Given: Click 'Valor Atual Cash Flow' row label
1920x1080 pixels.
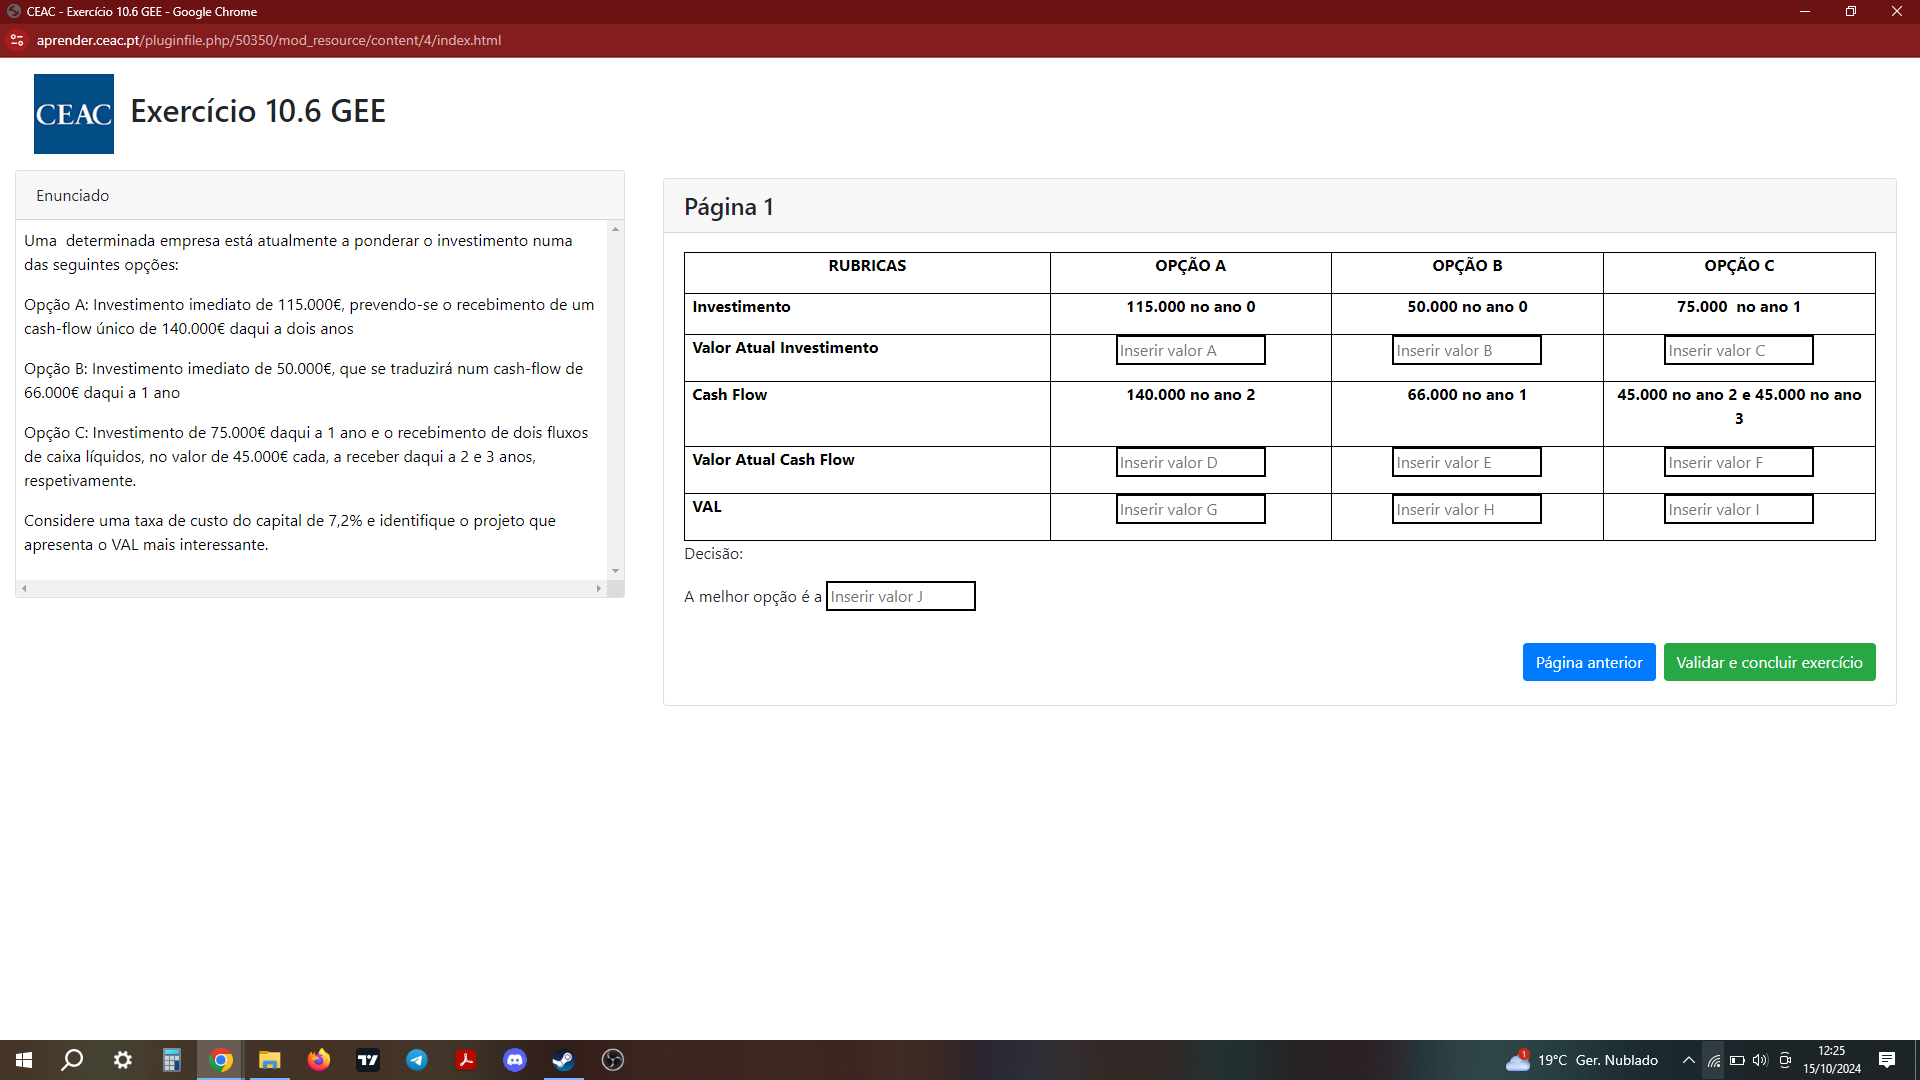Looking at the screenshot, I should click(x=773, y=460).
